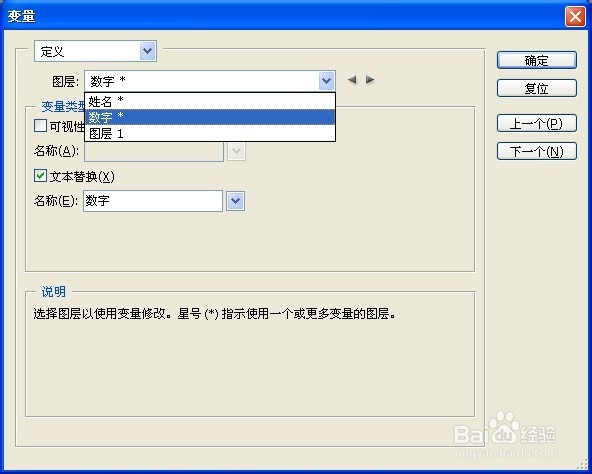The image size is (592, 474).
Task: Select 数字 * from the layer list
Action: 210,117
